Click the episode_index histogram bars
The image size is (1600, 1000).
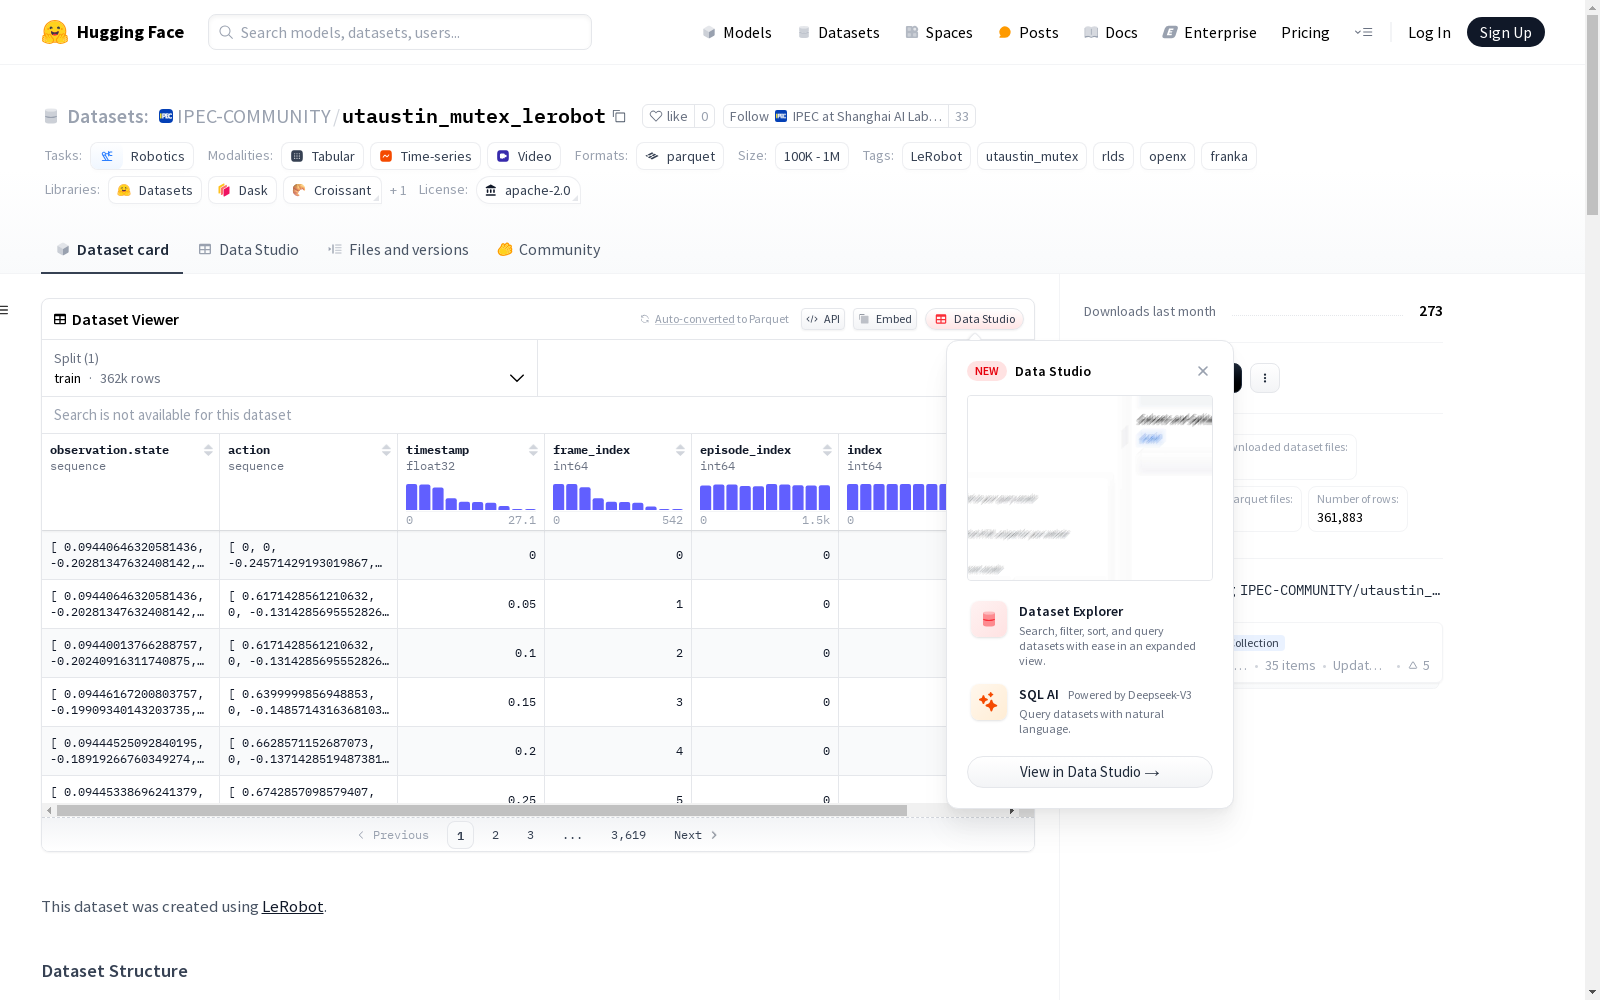click(x=764, y=497)
